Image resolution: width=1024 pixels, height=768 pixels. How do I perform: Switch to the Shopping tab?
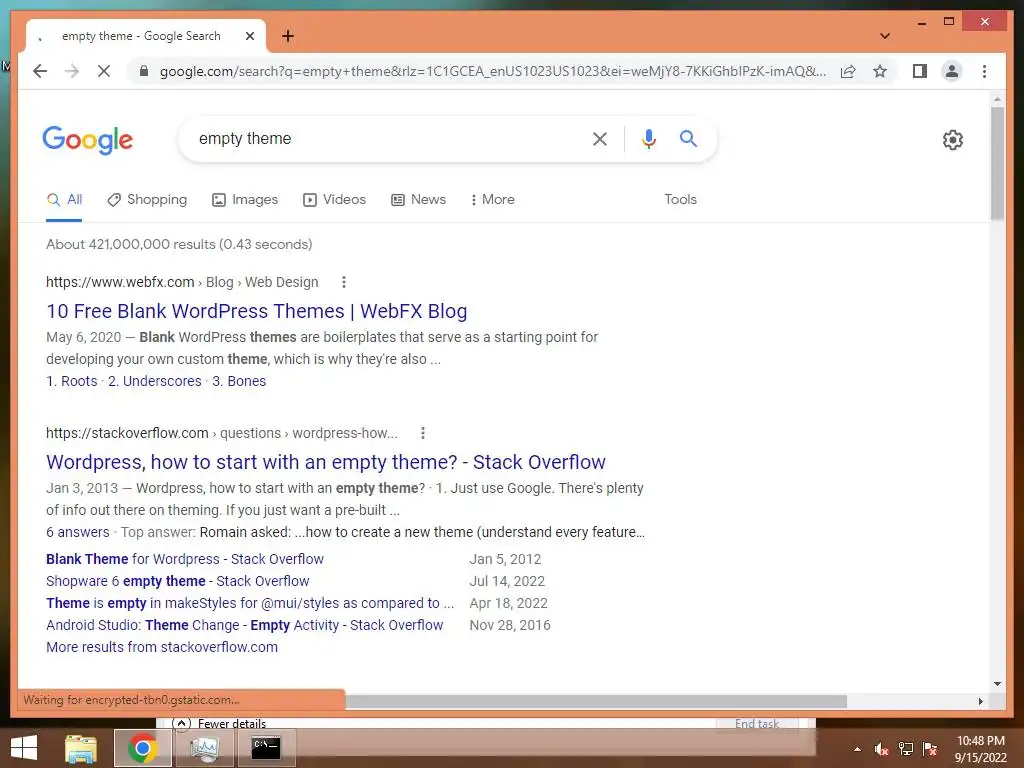tap(147, 199)
